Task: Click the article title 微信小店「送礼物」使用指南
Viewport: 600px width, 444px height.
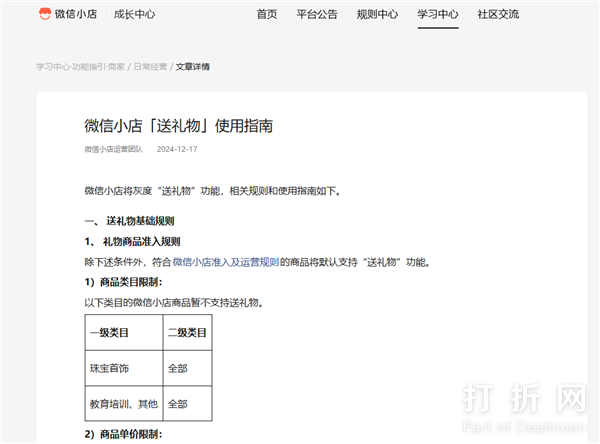Action: pyautogui.click(x=179, y=126)
